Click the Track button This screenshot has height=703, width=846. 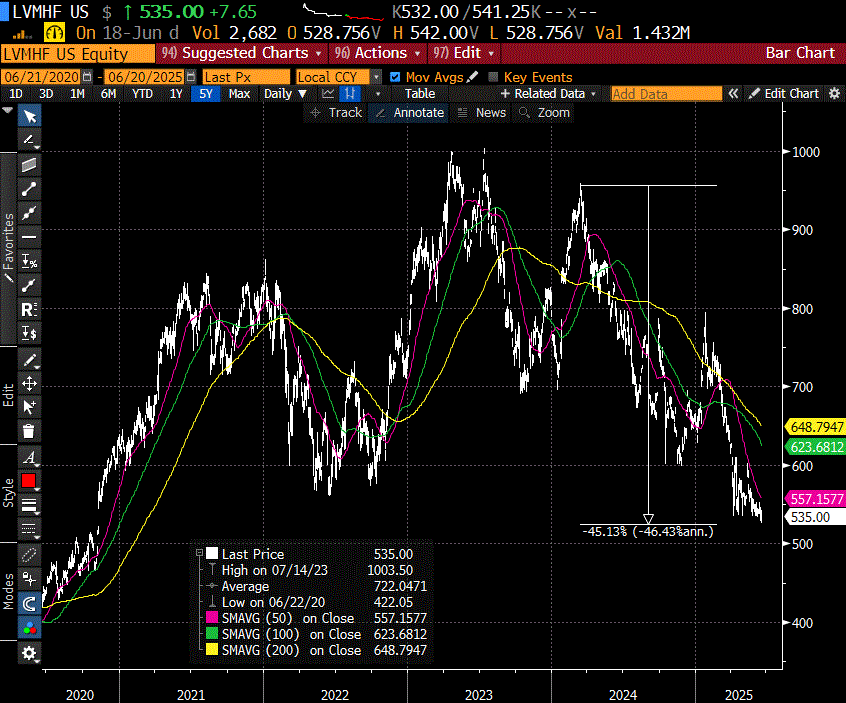337,112
